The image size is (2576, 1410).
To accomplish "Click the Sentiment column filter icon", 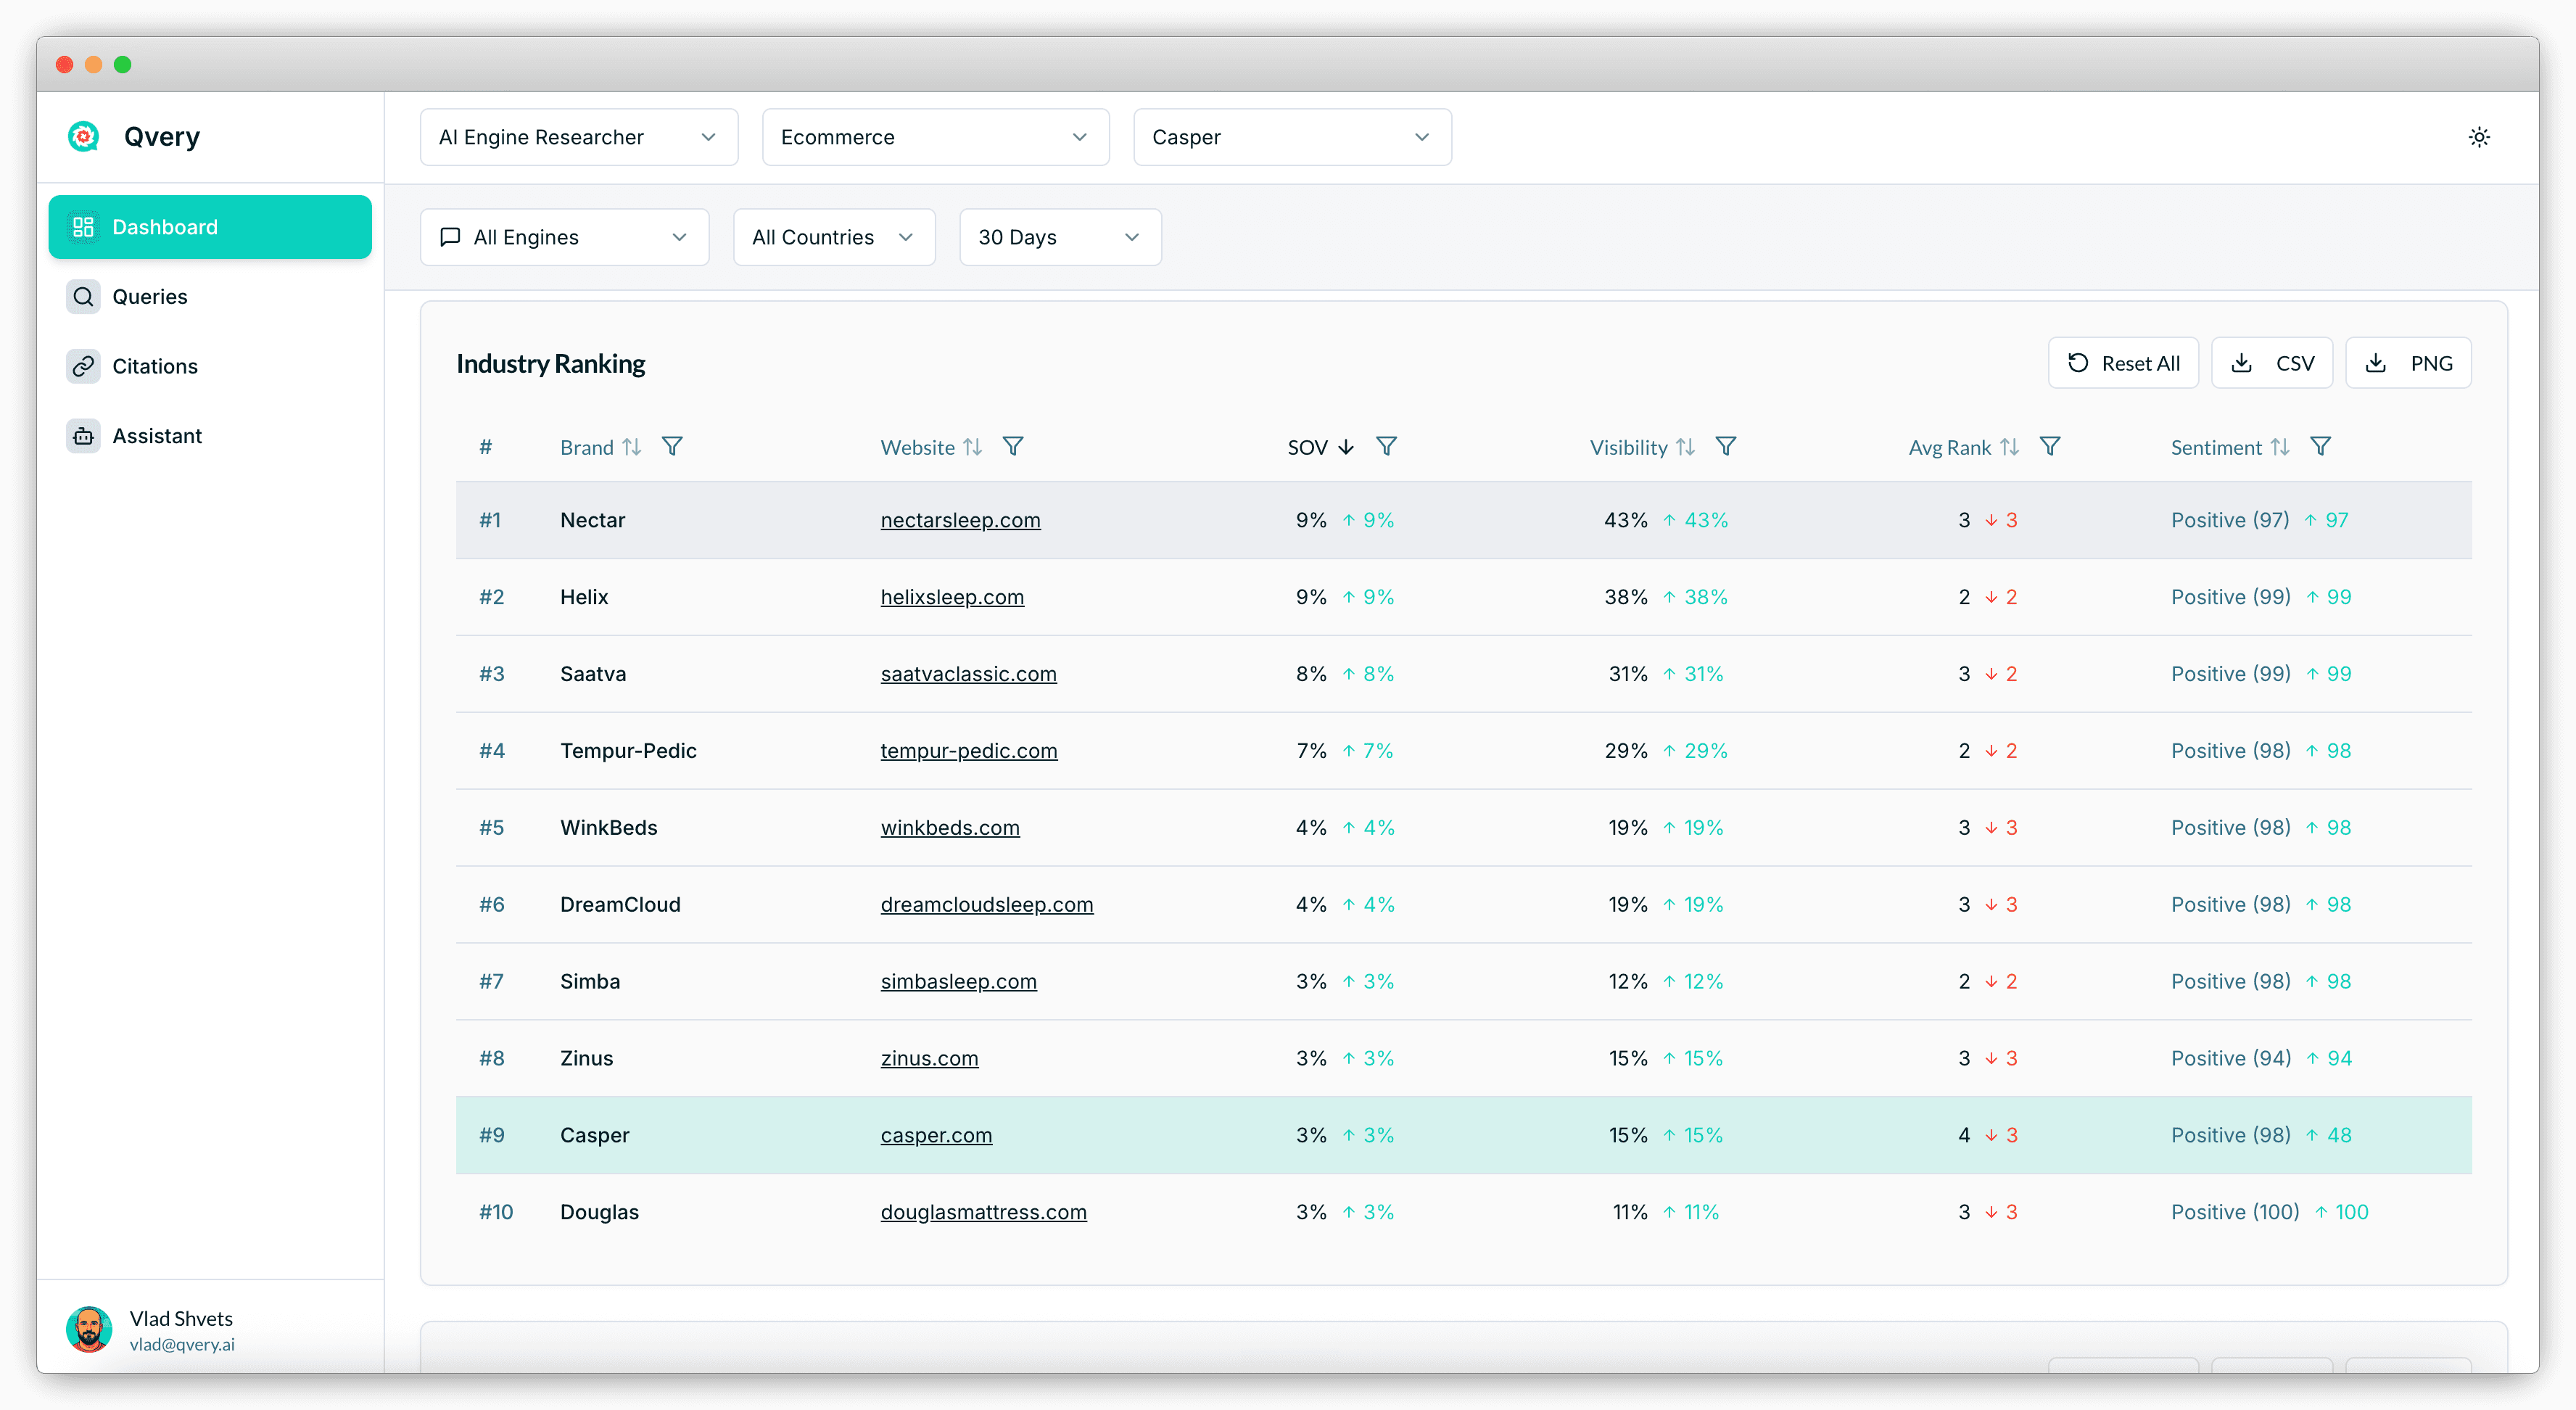I will click(x=2321, y=447).
